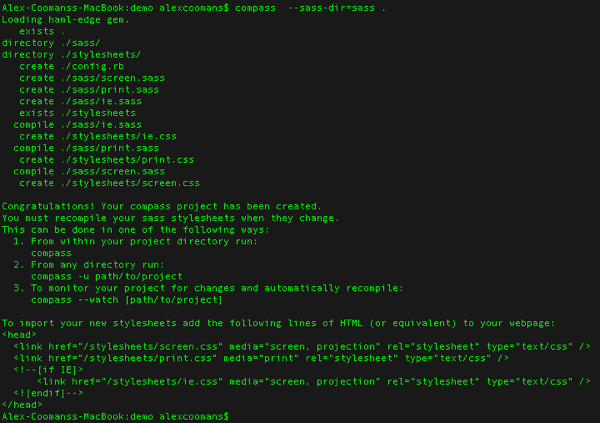The height and width of the screenshot is (423, 600).
Task: Click the './sass/print.sass' create line
Action: point(89,90)
